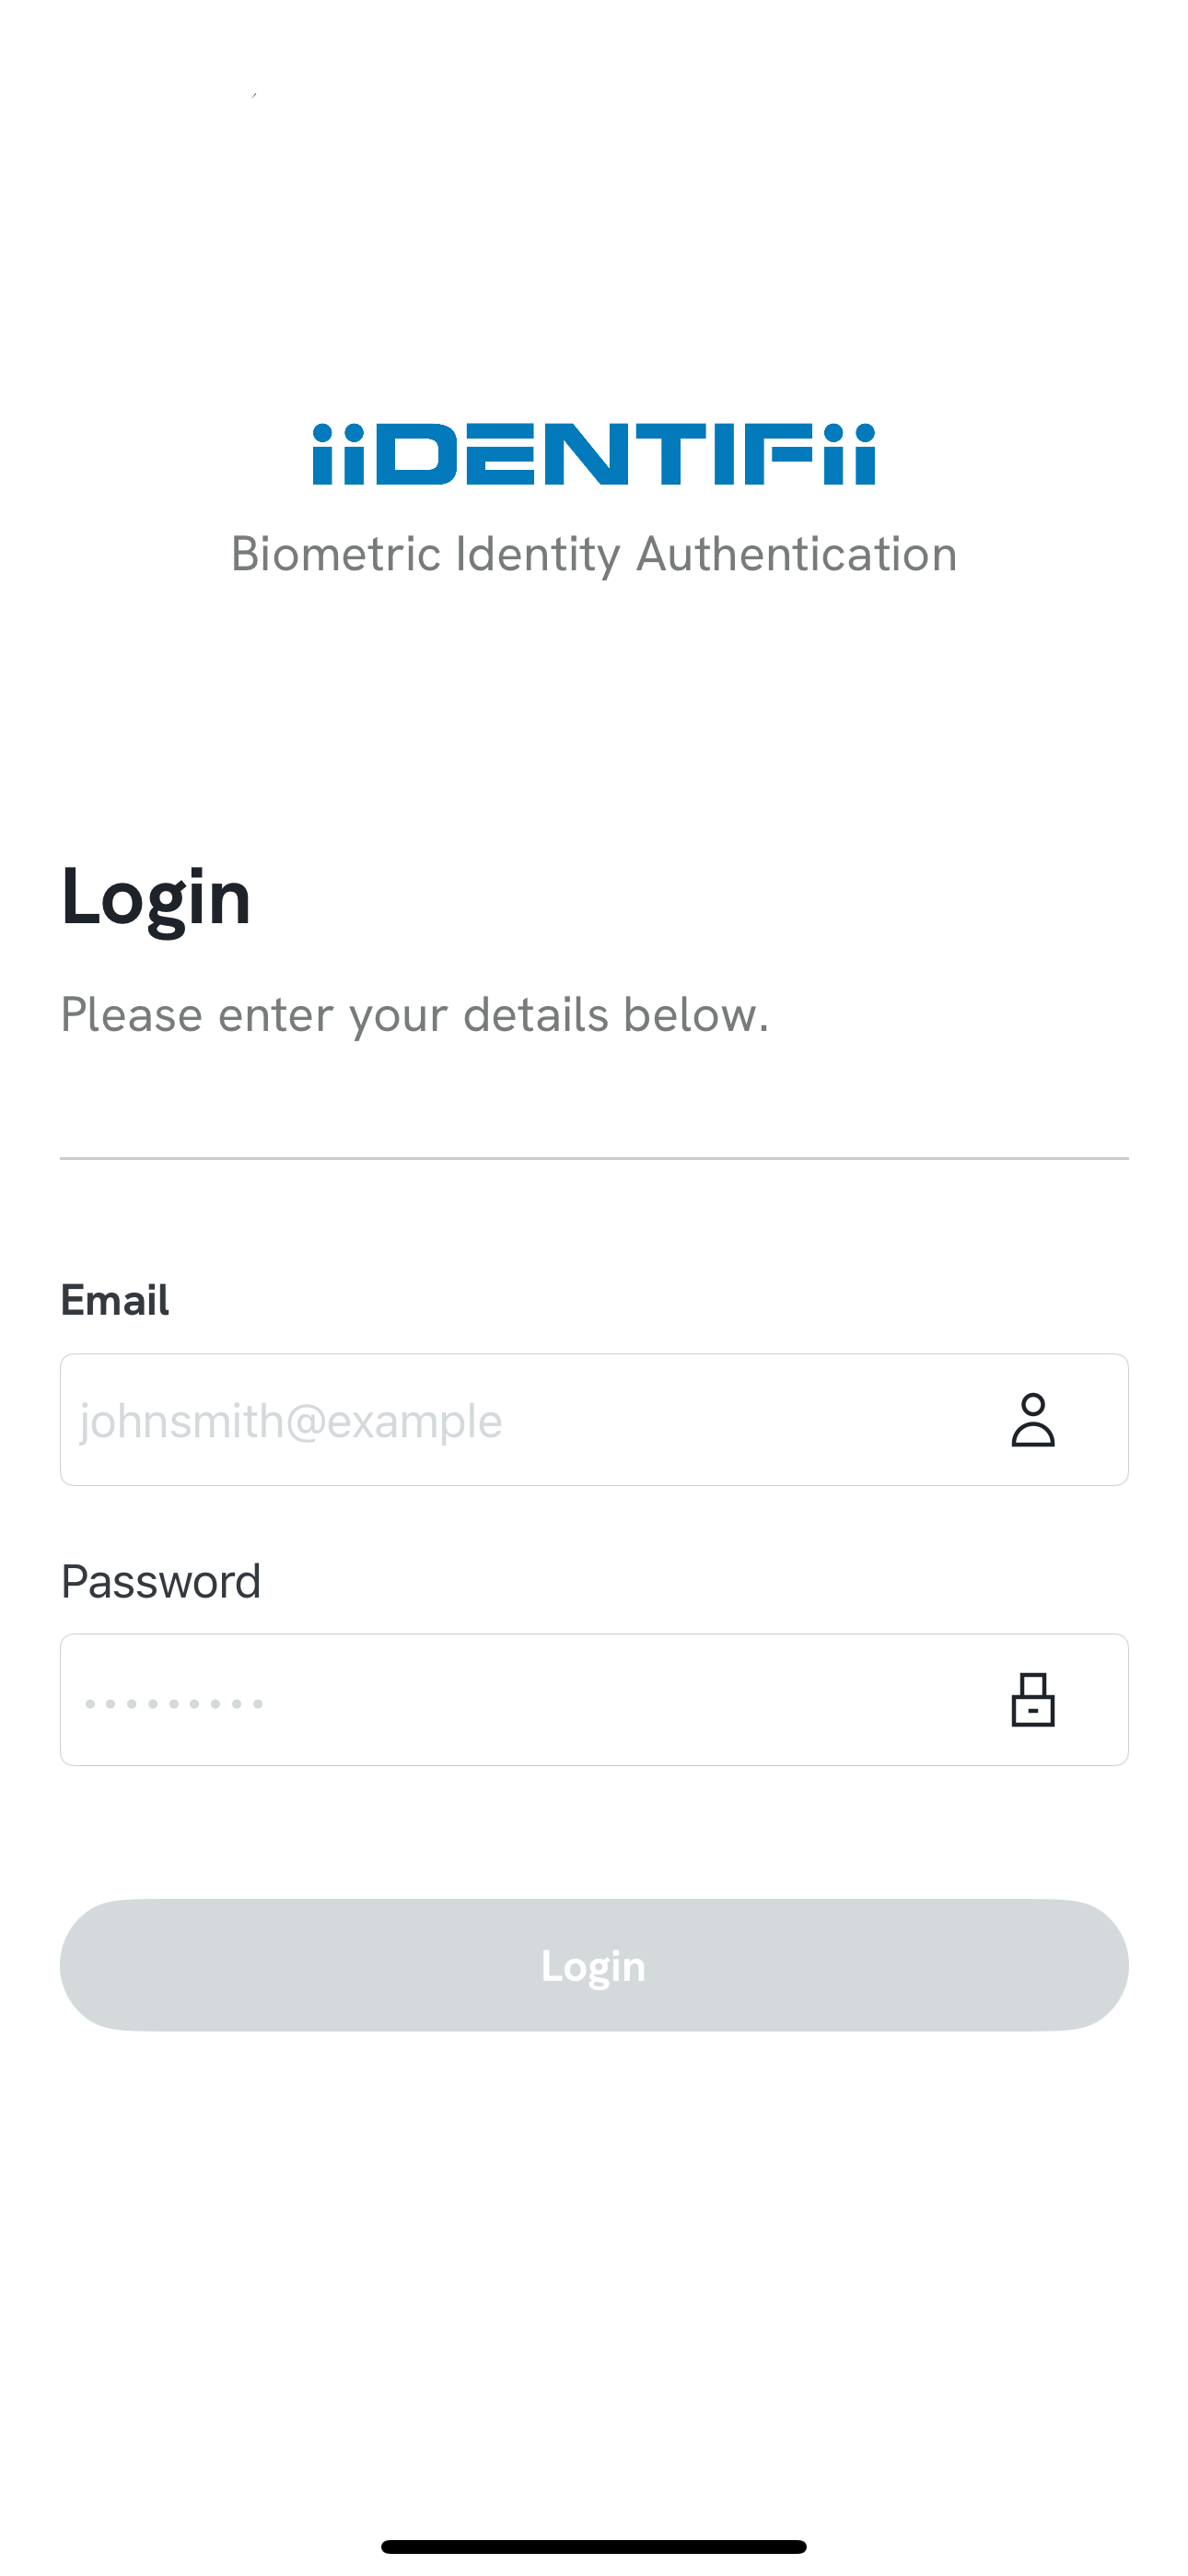Select the dotted password placeholder
Screen dimensions: 1188x2576
pyautogui.click(x=174, y=1703)
